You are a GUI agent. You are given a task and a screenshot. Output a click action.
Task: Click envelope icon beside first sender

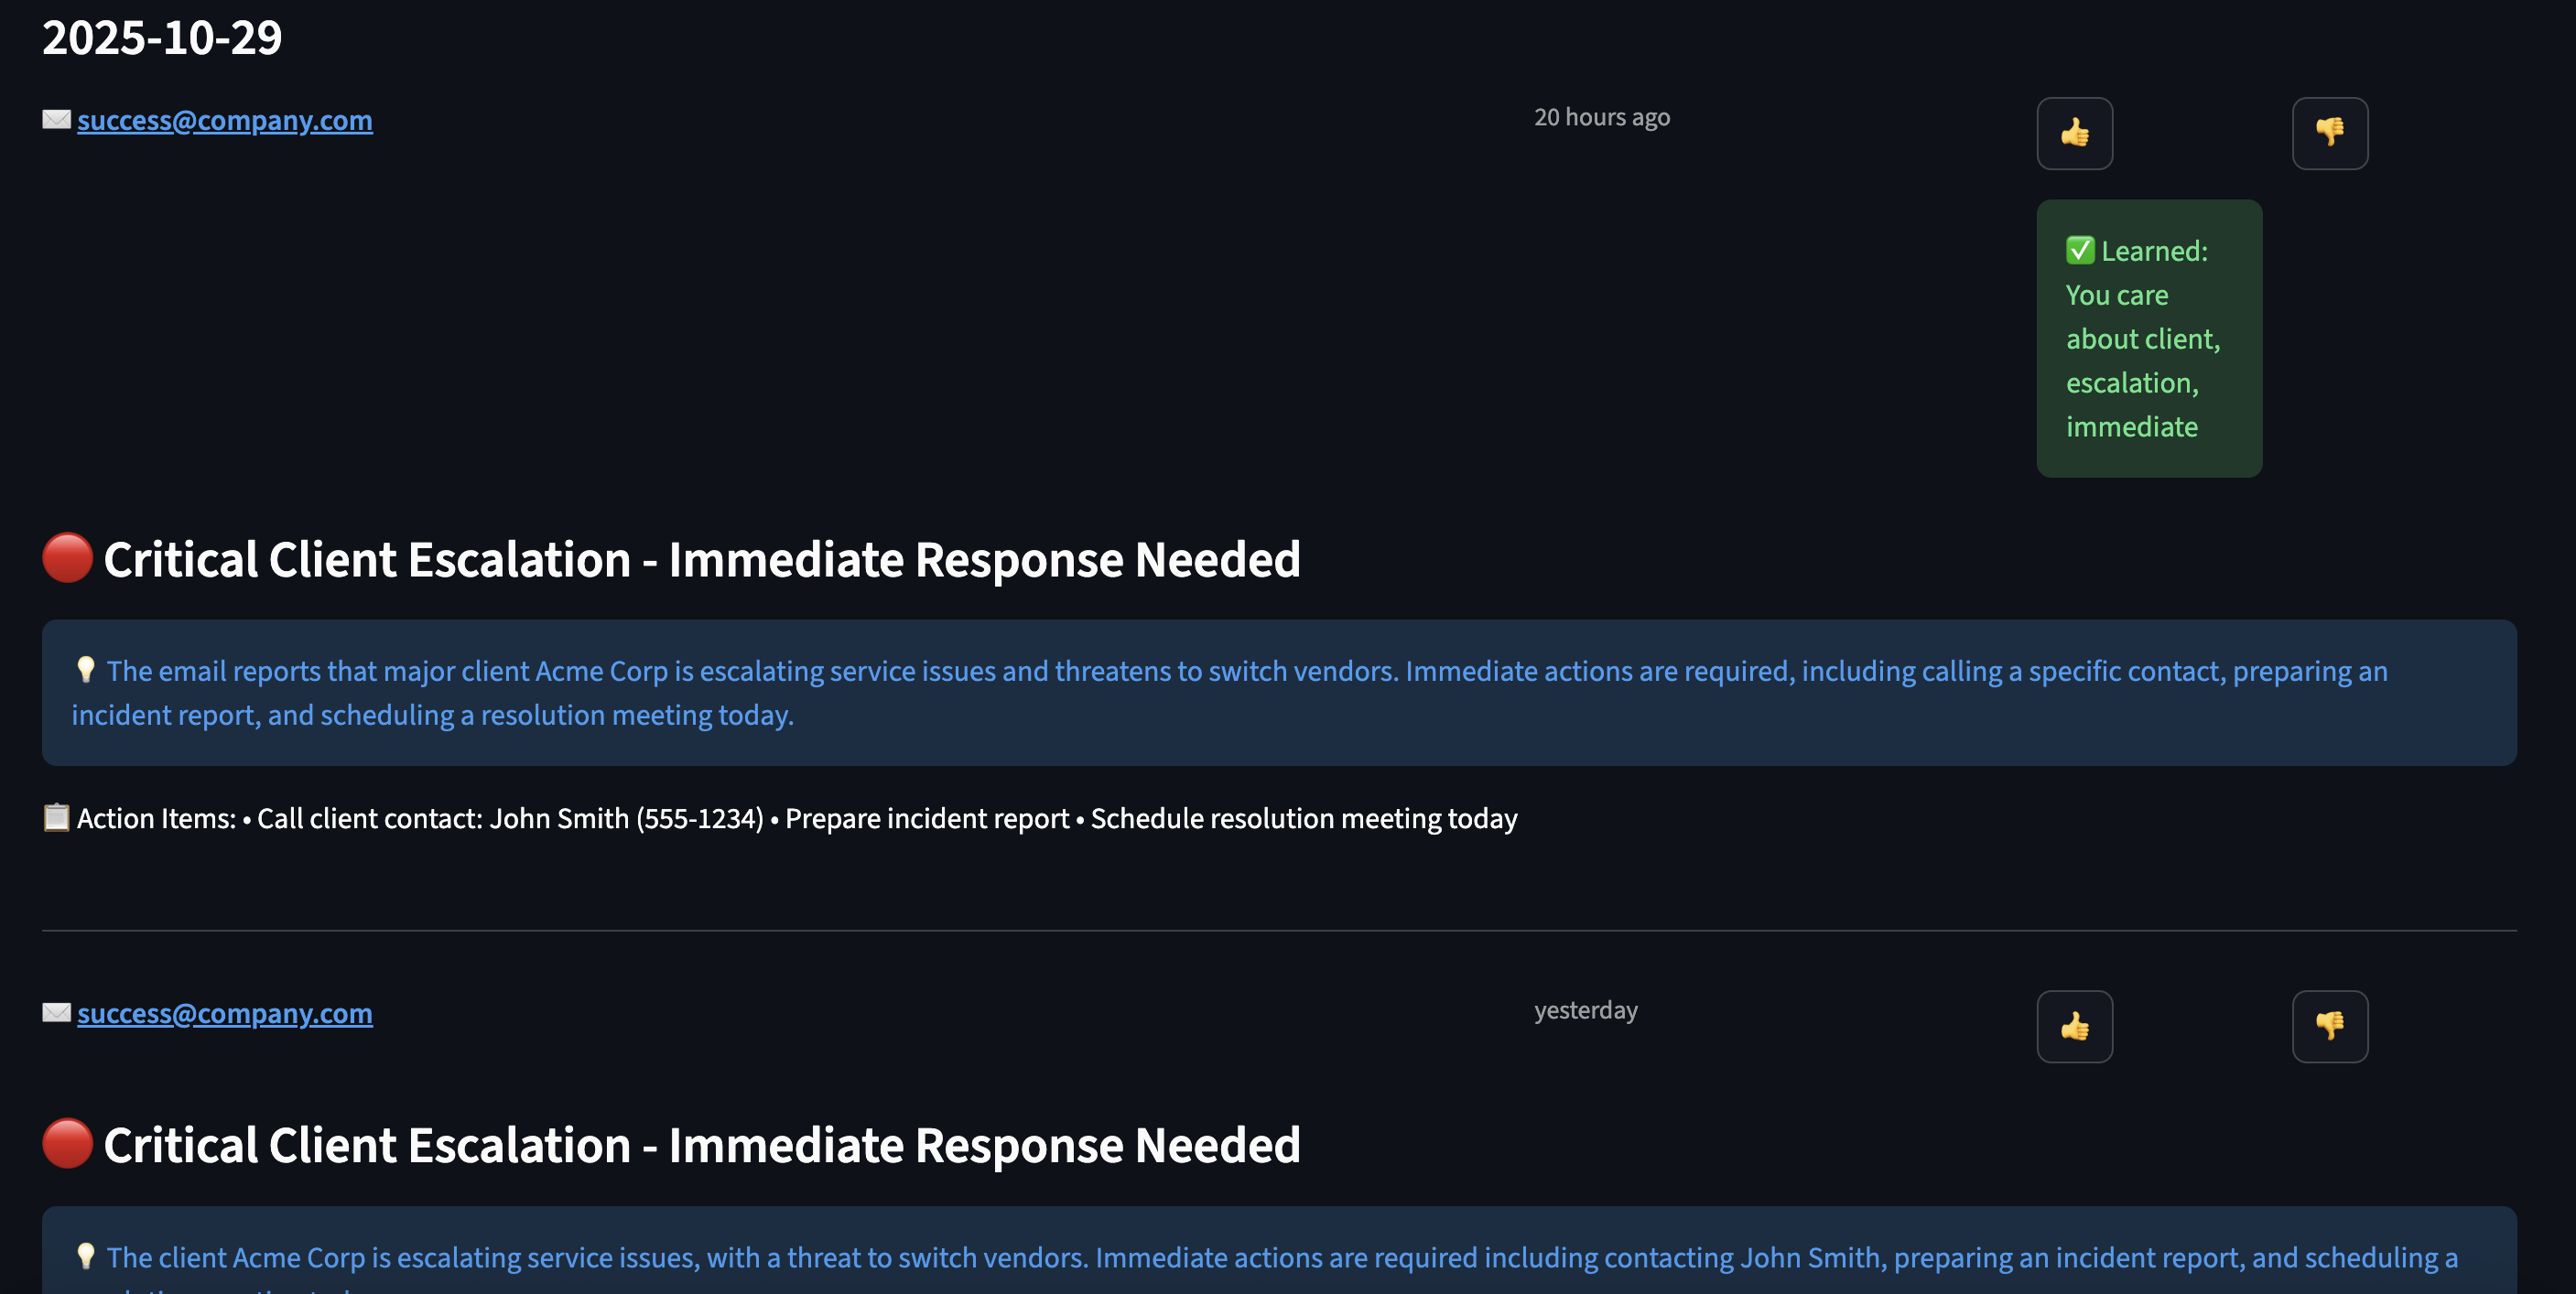56,120
